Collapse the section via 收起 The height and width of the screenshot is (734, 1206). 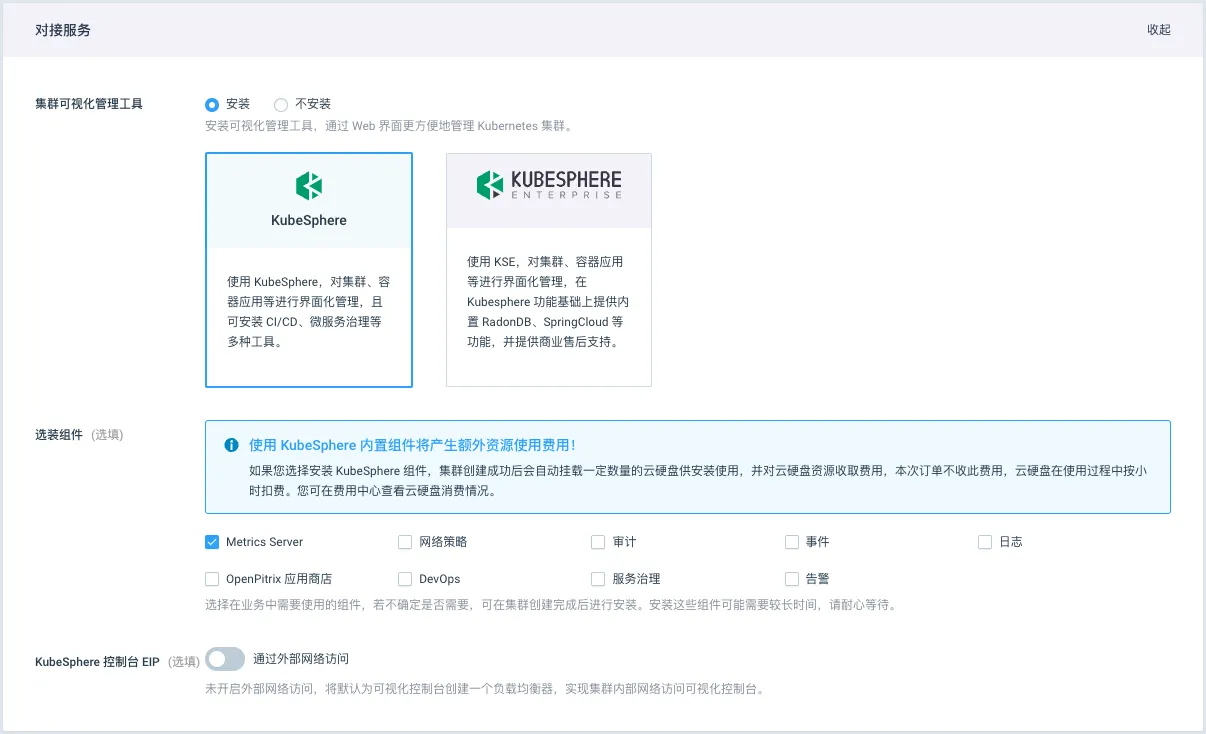coord(1158,30)
